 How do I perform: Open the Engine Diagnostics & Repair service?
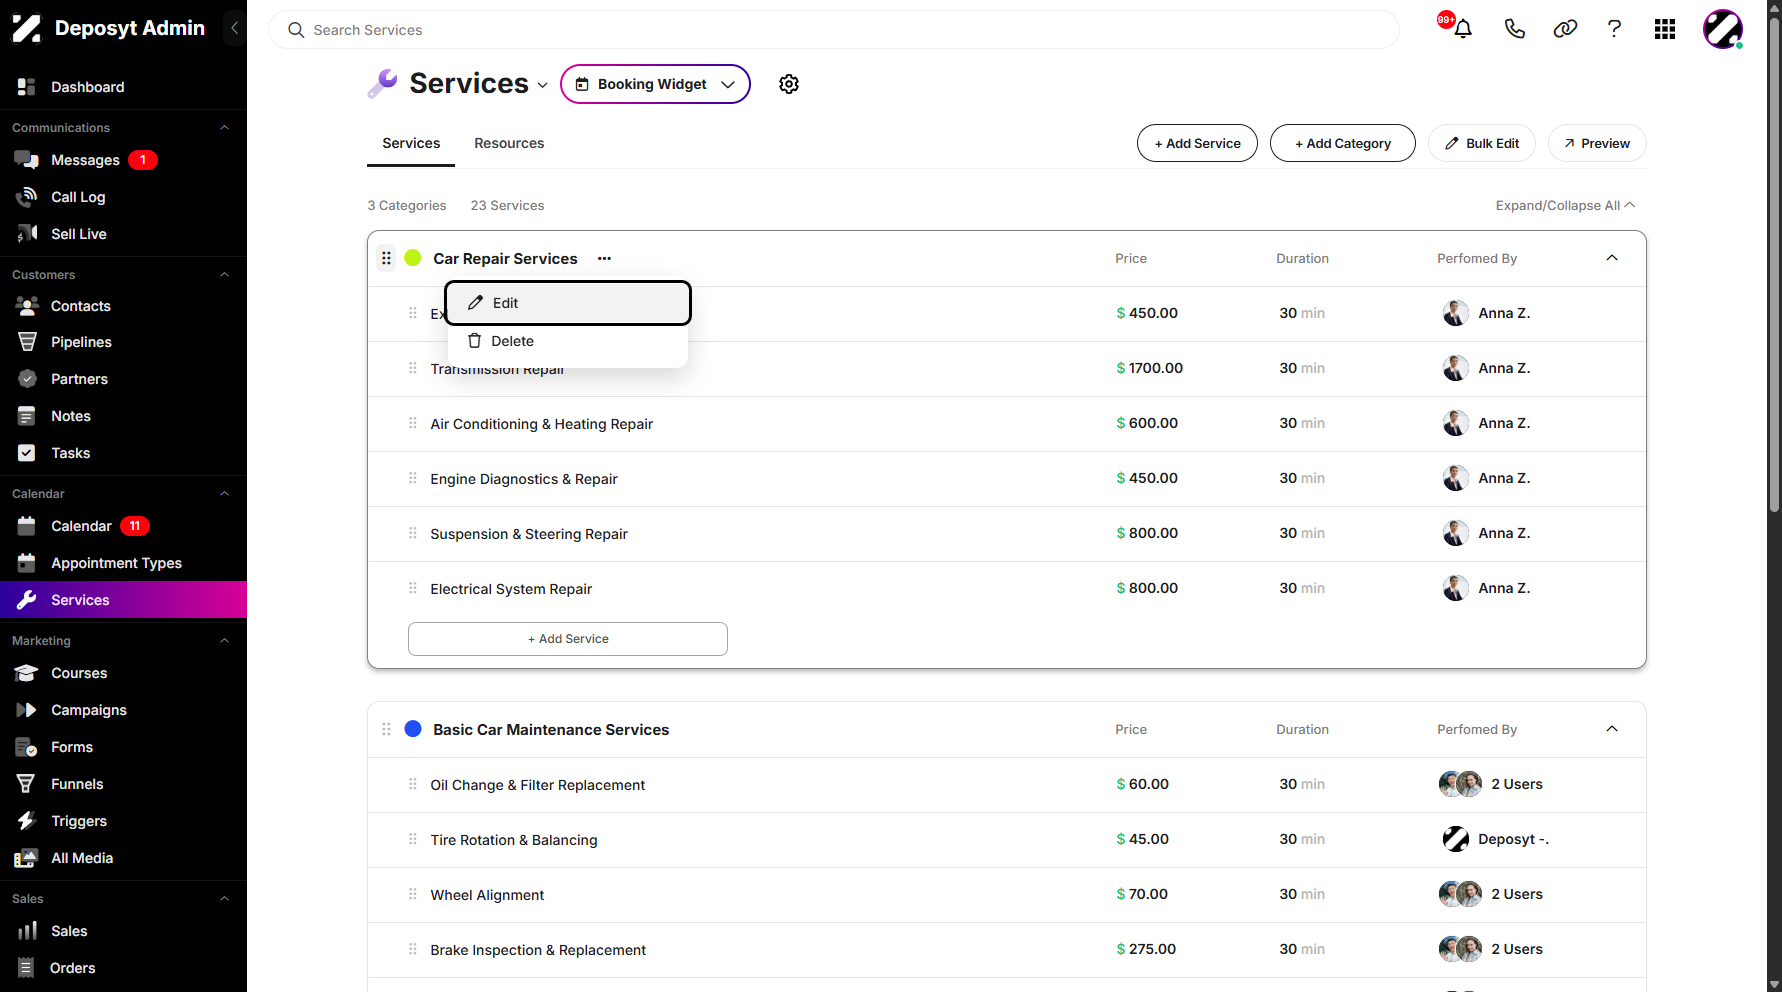tap(524, 479)
